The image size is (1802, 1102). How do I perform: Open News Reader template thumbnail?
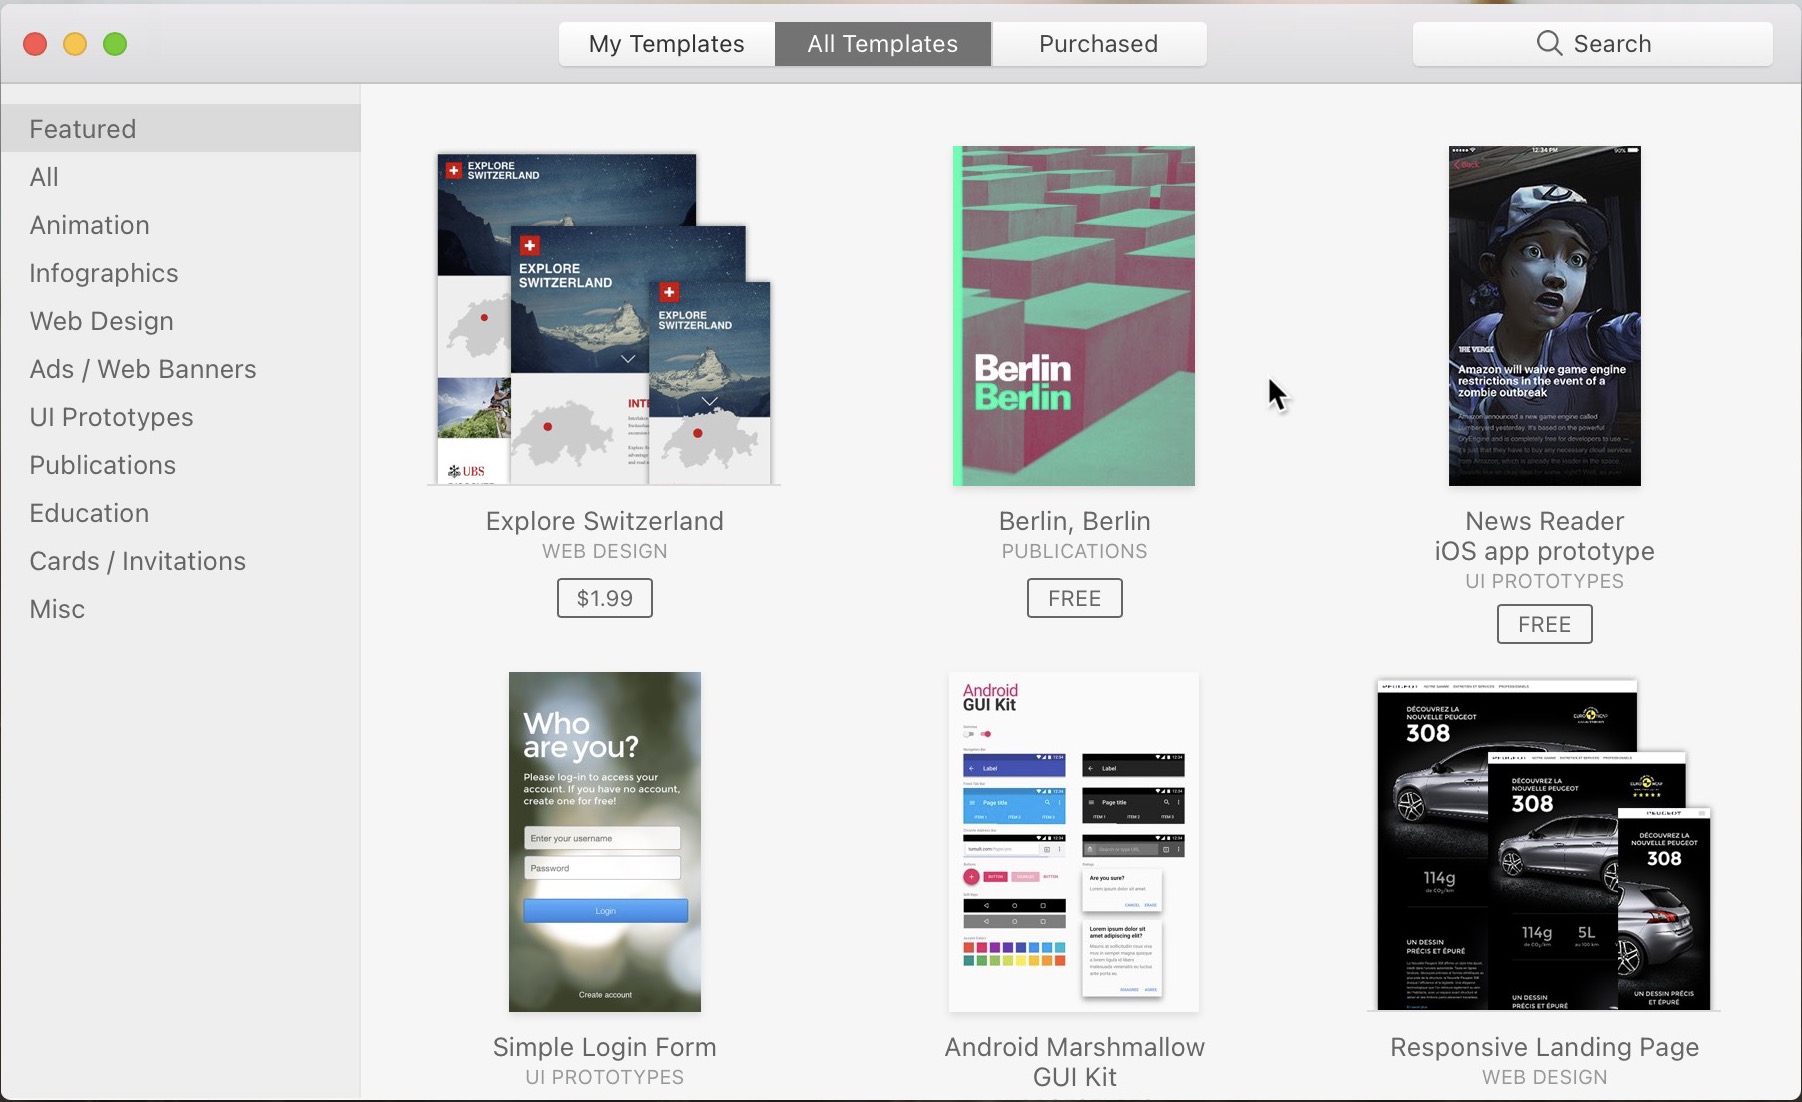(1544, 316)
